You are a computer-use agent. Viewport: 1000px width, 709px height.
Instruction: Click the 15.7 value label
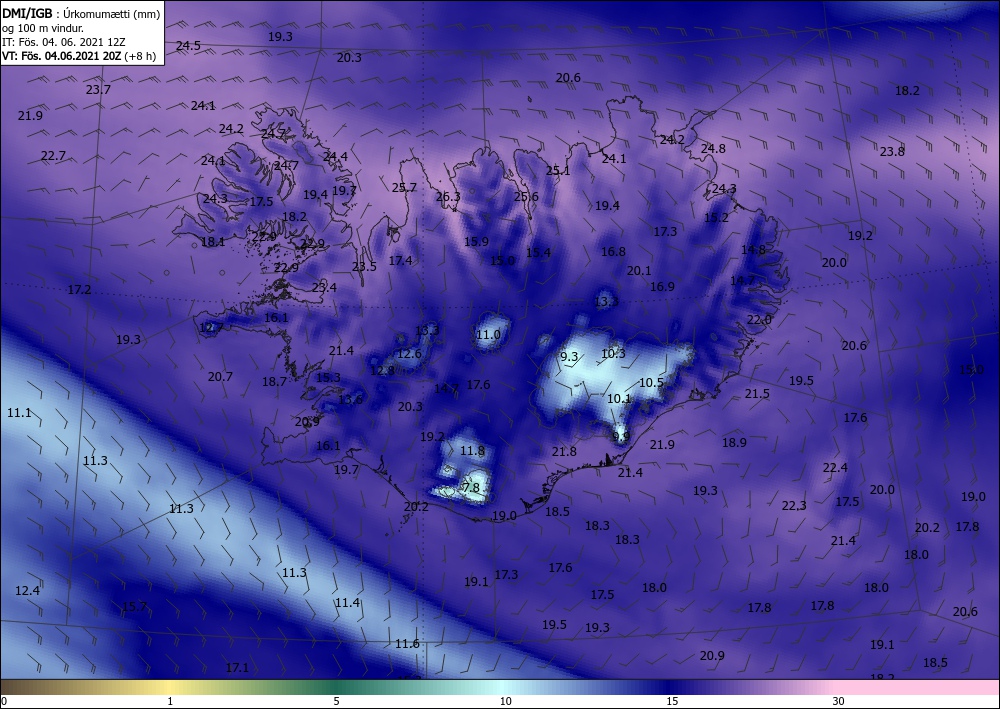click(135, 606)
